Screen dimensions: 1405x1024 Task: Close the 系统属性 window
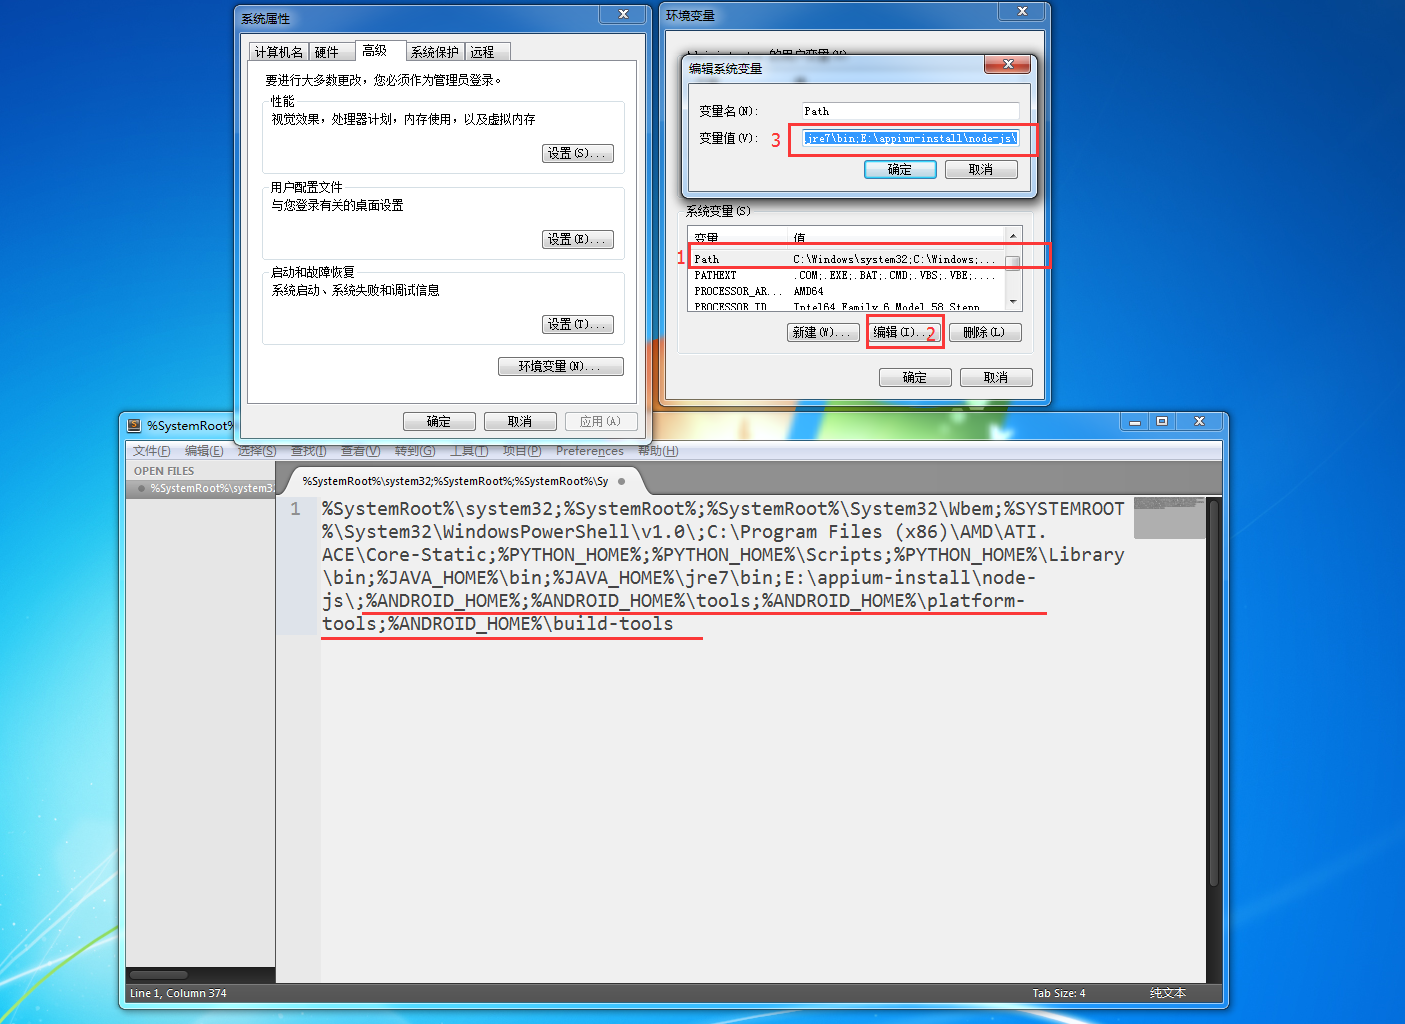(623, 14)
